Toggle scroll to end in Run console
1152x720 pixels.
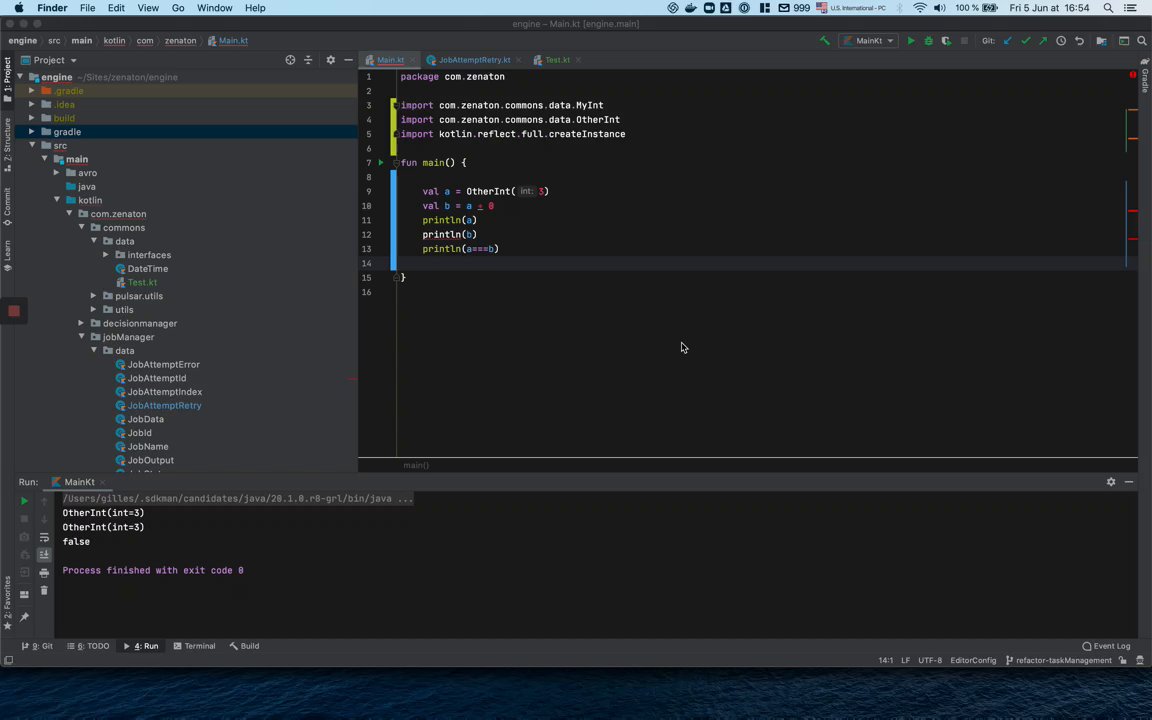point(44,555)
